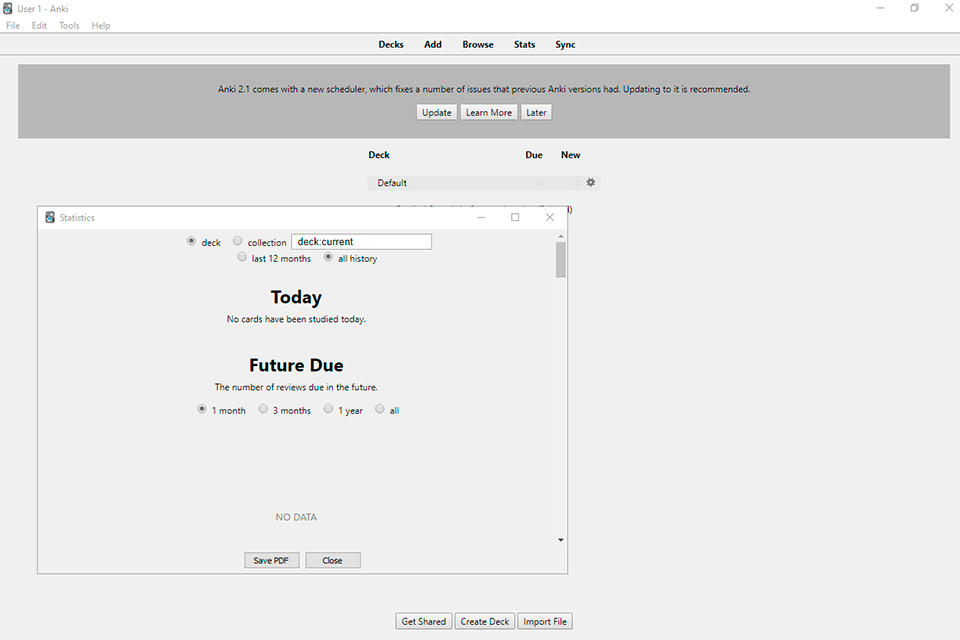
Task: Click the Statistics scrollbar up arrow
Action: 561,236
